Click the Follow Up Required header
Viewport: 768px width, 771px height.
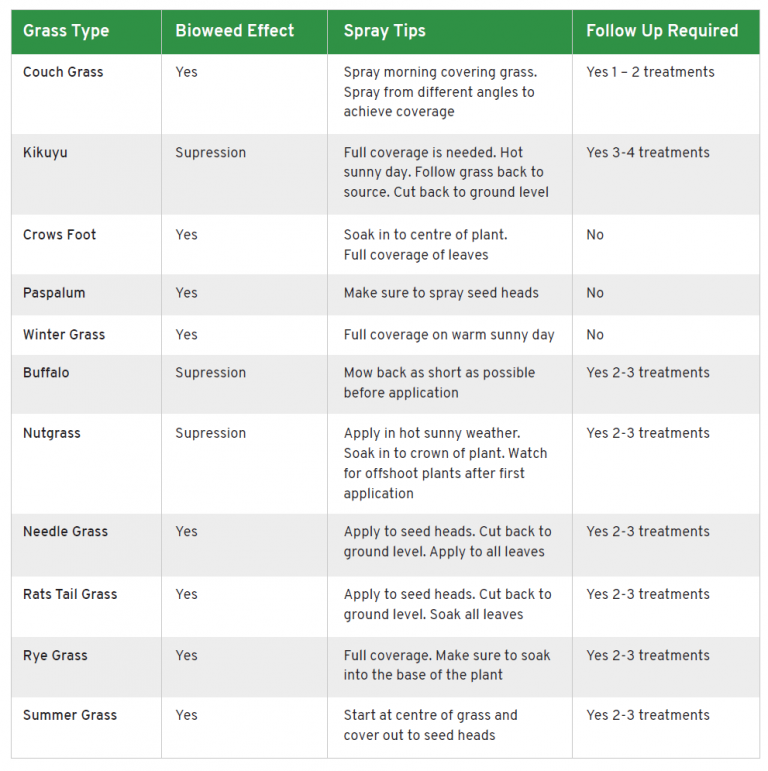662,31
